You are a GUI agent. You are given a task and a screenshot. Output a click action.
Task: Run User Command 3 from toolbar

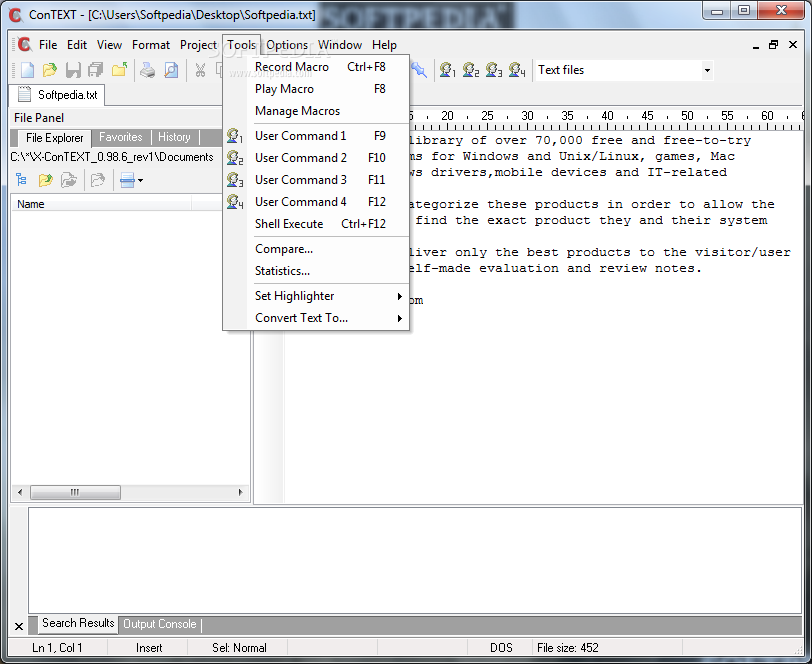pos(494,70)
